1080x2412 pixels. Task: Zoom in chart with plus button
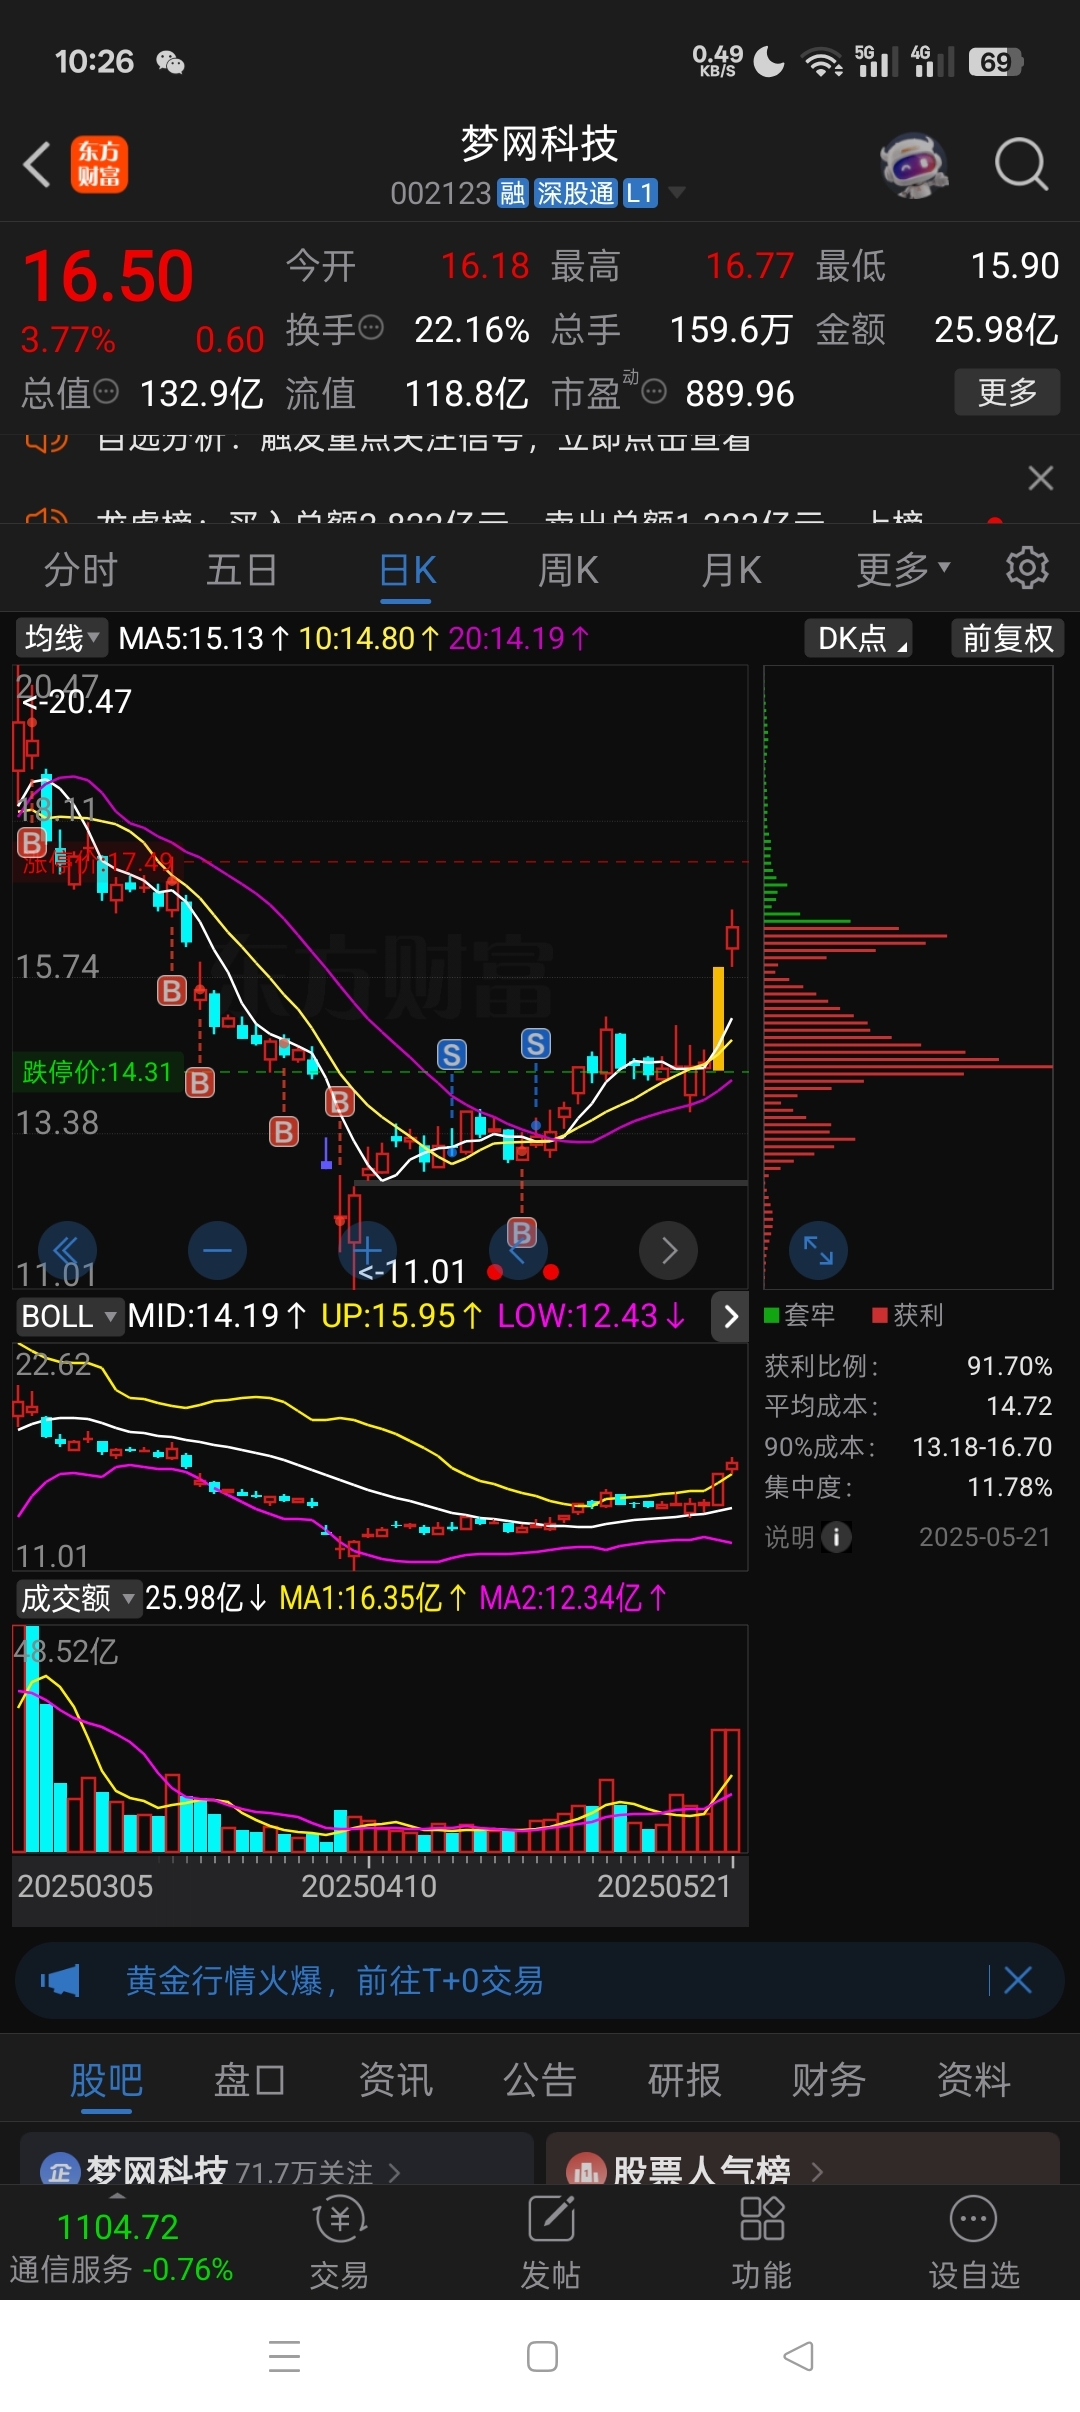(x=367, y=1250)
